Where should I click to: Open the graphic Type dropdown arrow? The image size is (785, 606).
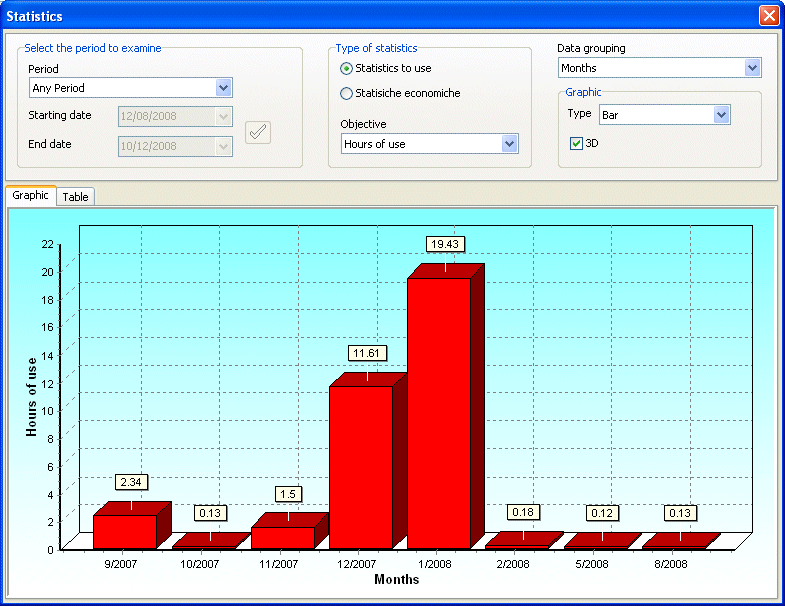click(x=721, y=115)
